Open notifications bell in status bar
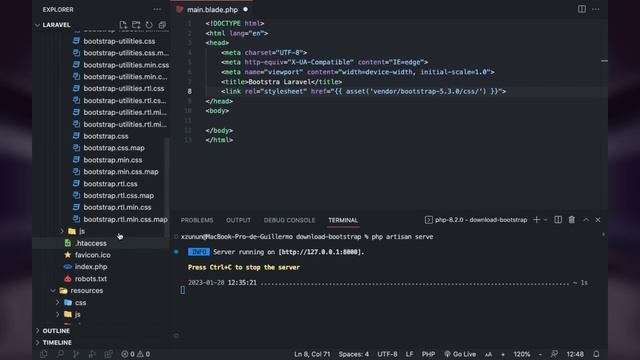Image resolution: width=640 pixels, height=360 pixels. click(596, 354)
